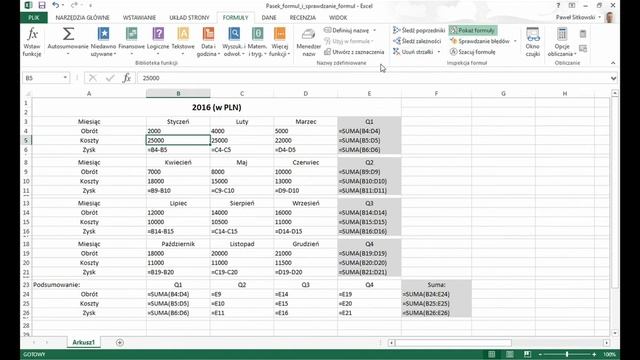Open the Tekstowe functions library
Screen dimensions: 640x360
coord(183,41)
